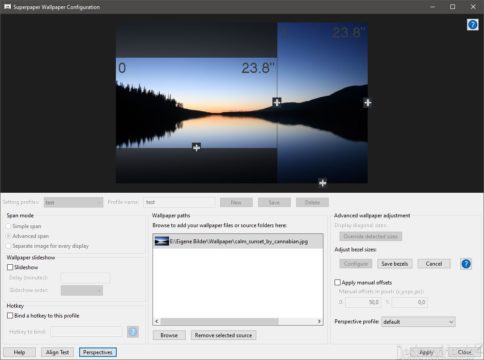Open the Perspective profile dropdown
The height and width of the screenshot is (360, 484).
click(418, 322)
